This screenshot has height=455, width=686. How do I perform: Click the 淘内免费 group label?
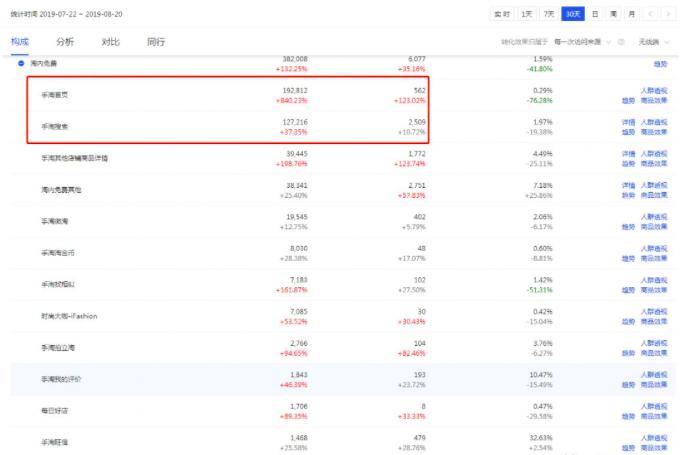43,63
